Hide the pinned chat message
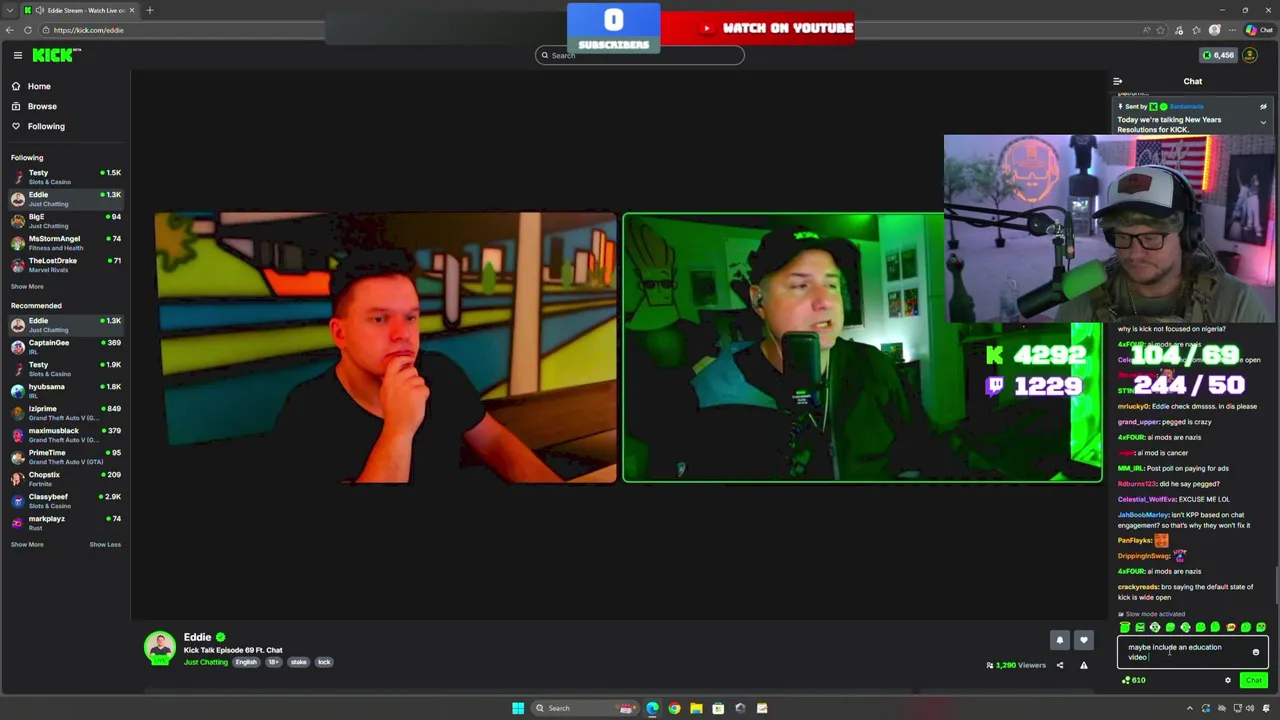Screen dimensions: 1280x720 coord(1263,106)
